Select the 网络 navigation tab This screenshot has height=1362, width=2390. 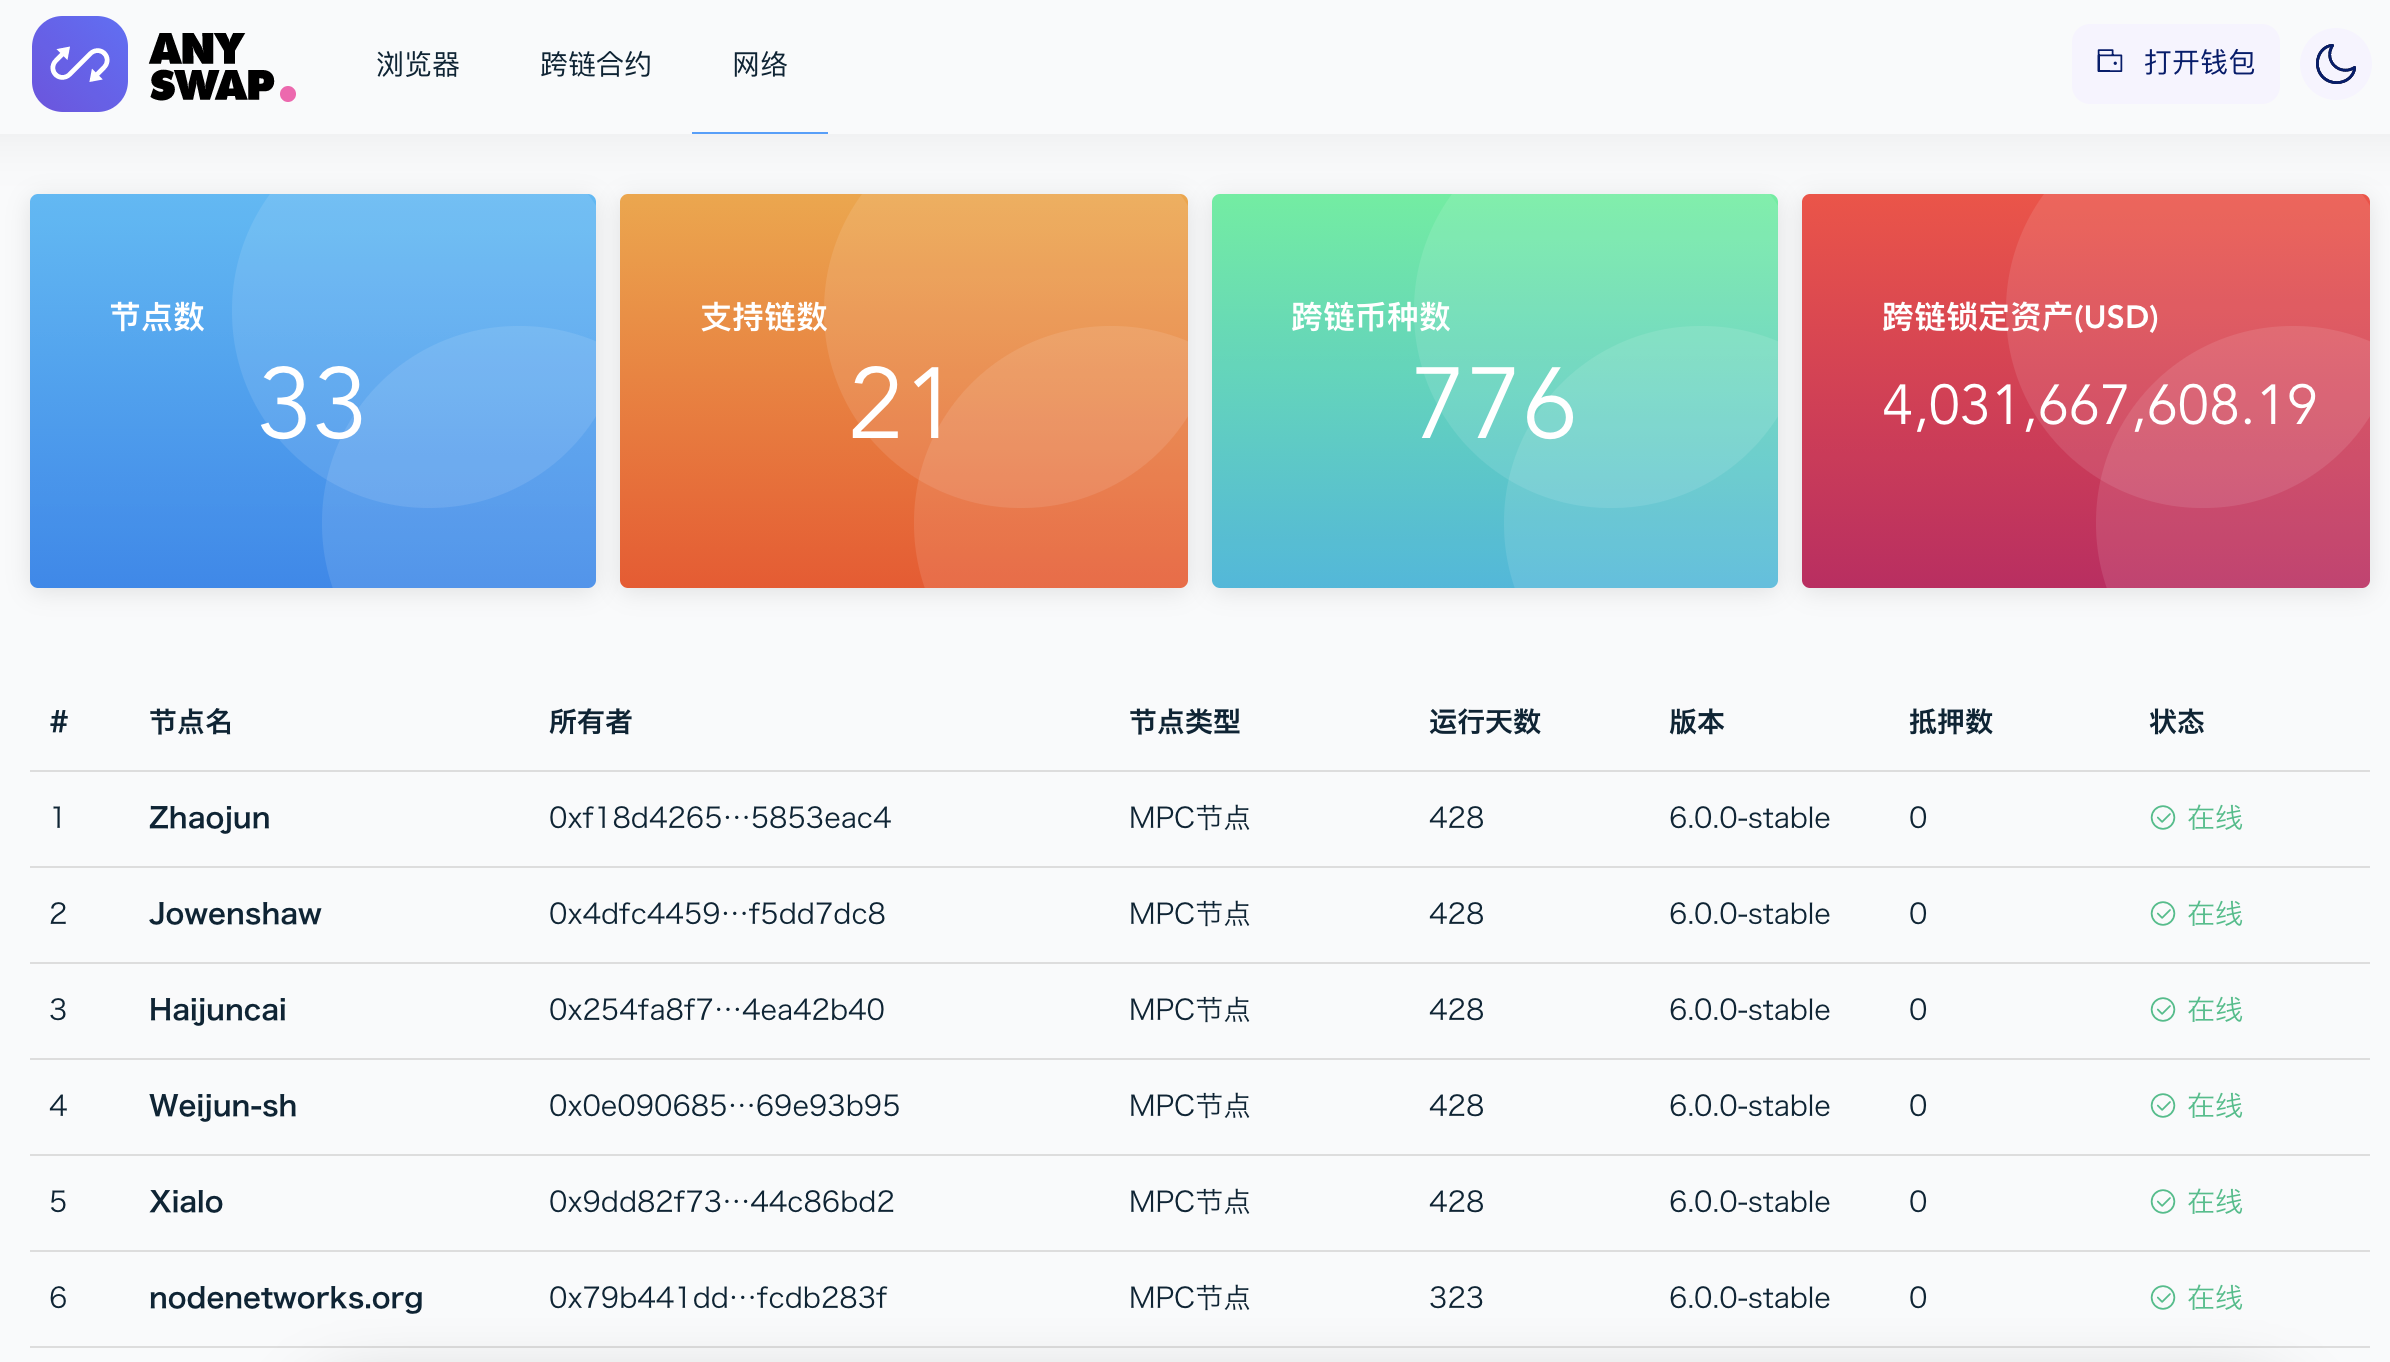coord(759,64)
